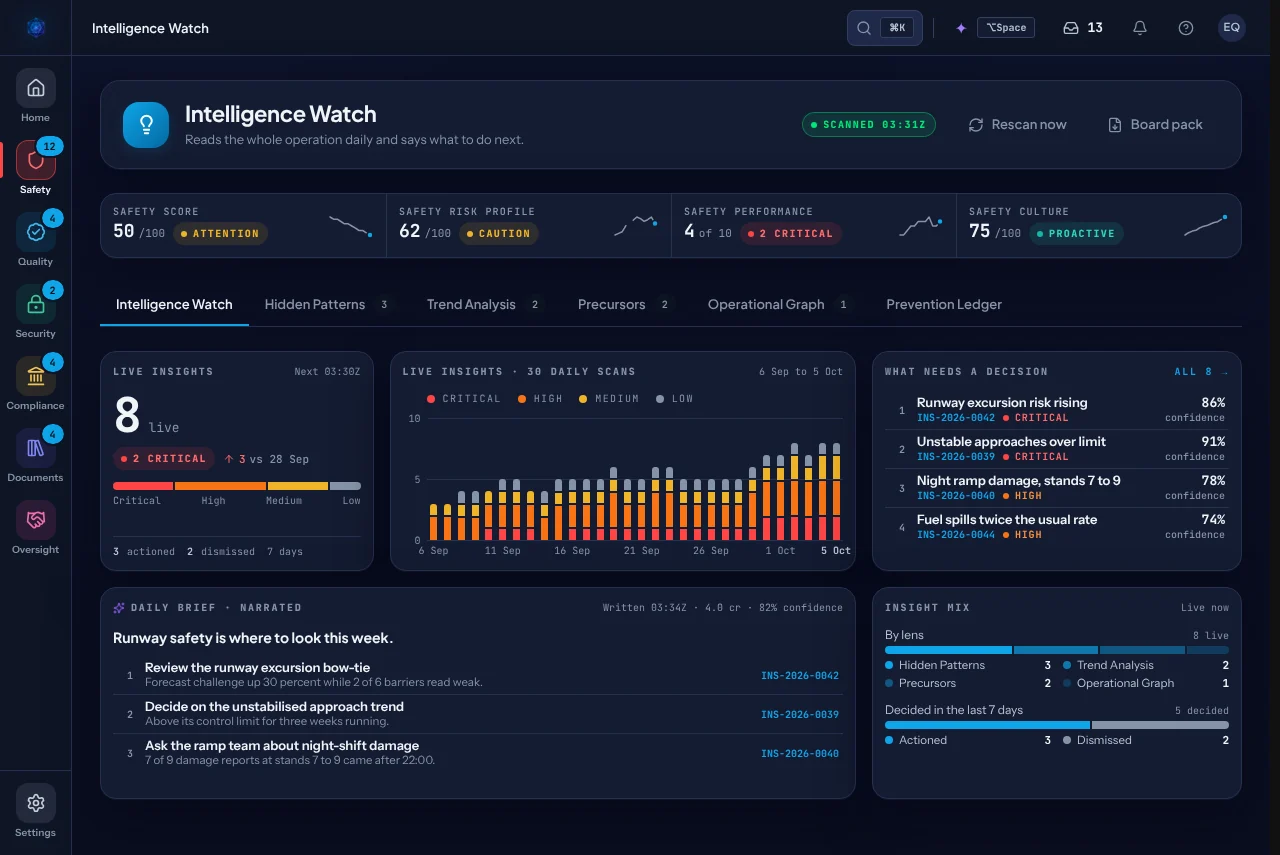Click Operational Graph row in Insight Mix
Viewport: 1280px width, 855px height.
1146,683
